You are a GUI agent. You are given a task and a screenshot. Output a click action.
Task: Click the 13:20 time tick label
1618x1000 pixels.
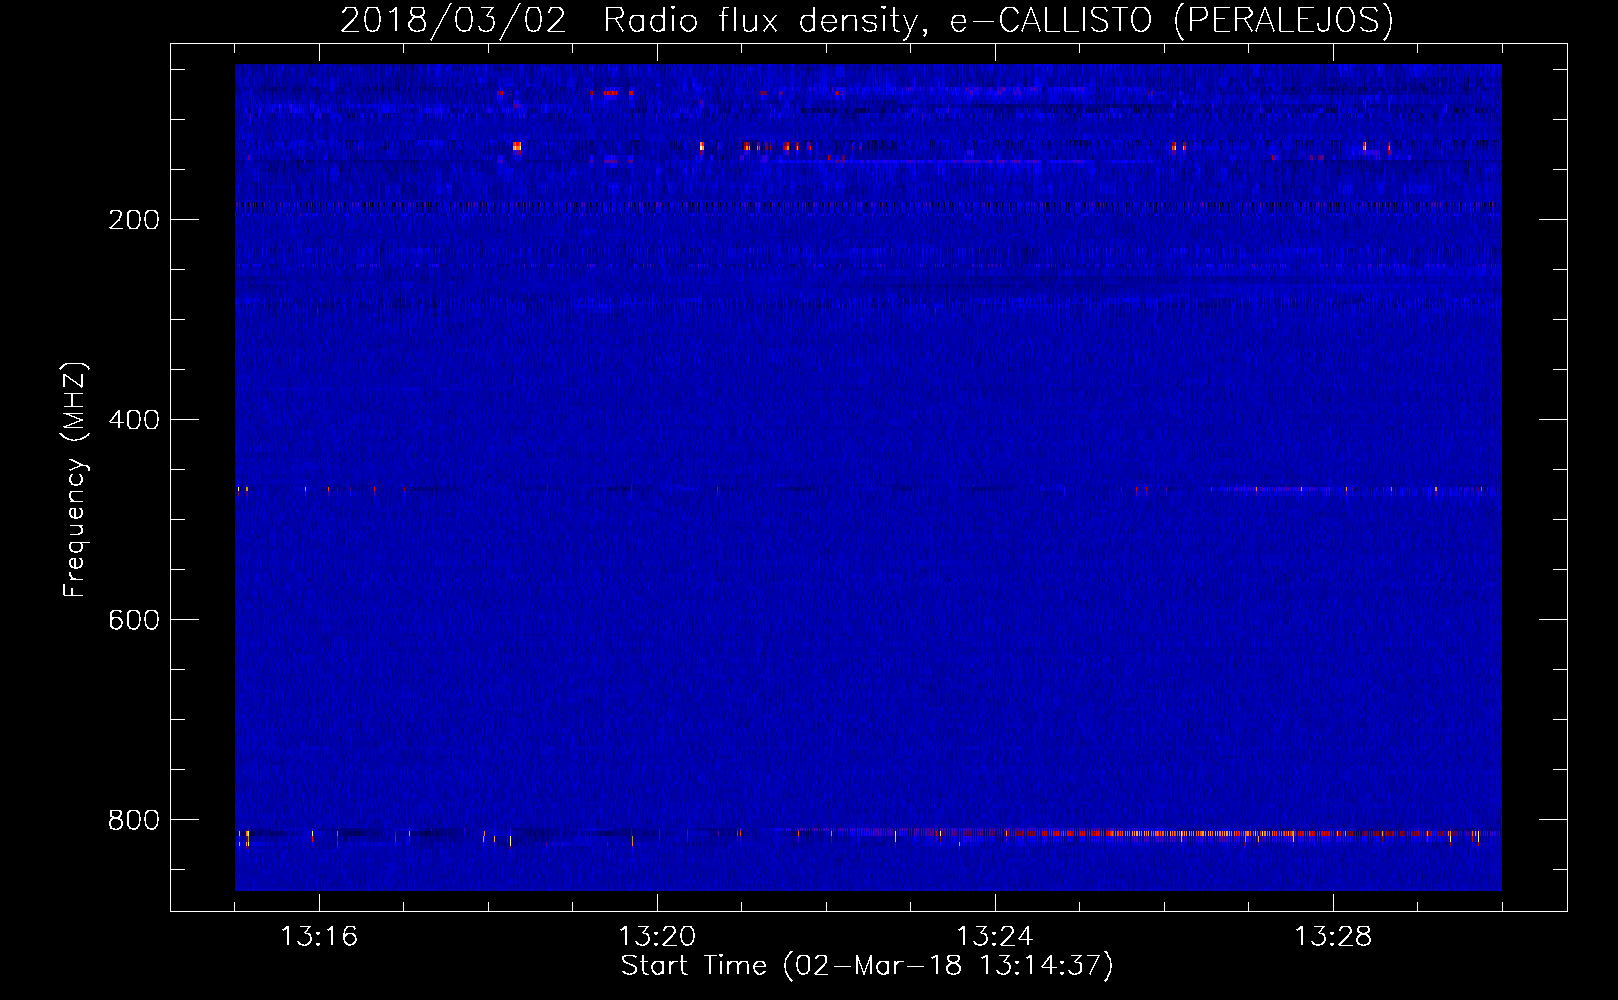657,937
